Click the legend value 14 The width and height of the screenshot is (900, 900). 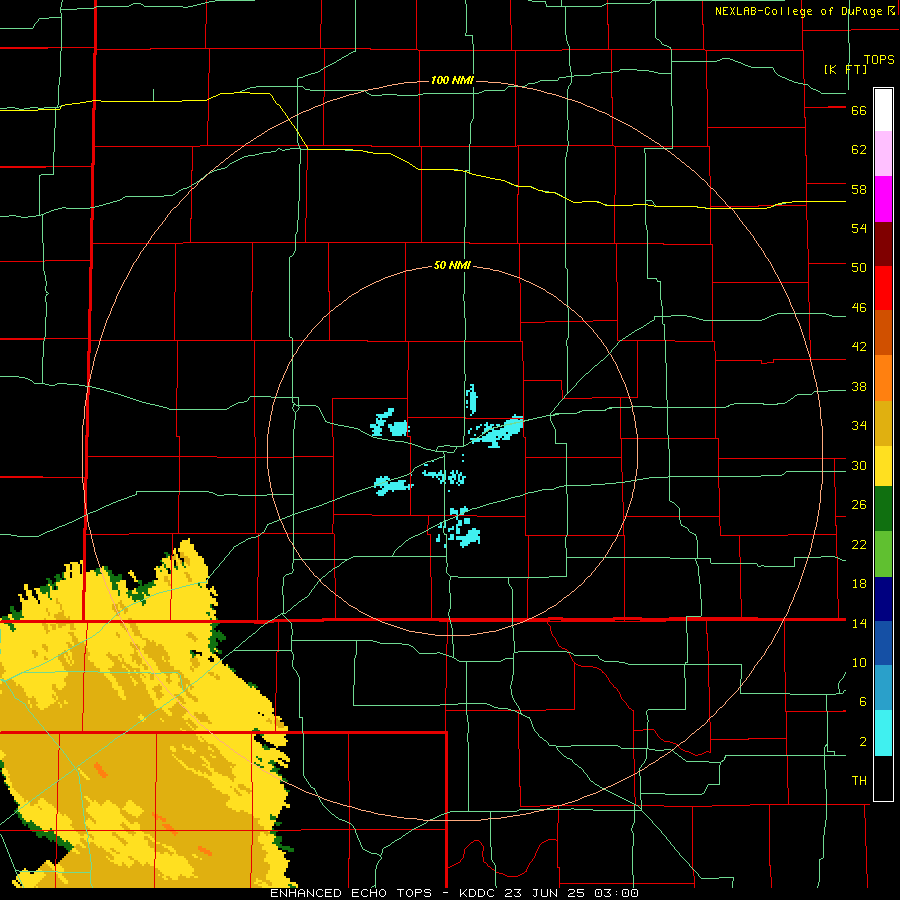point(859,623)
